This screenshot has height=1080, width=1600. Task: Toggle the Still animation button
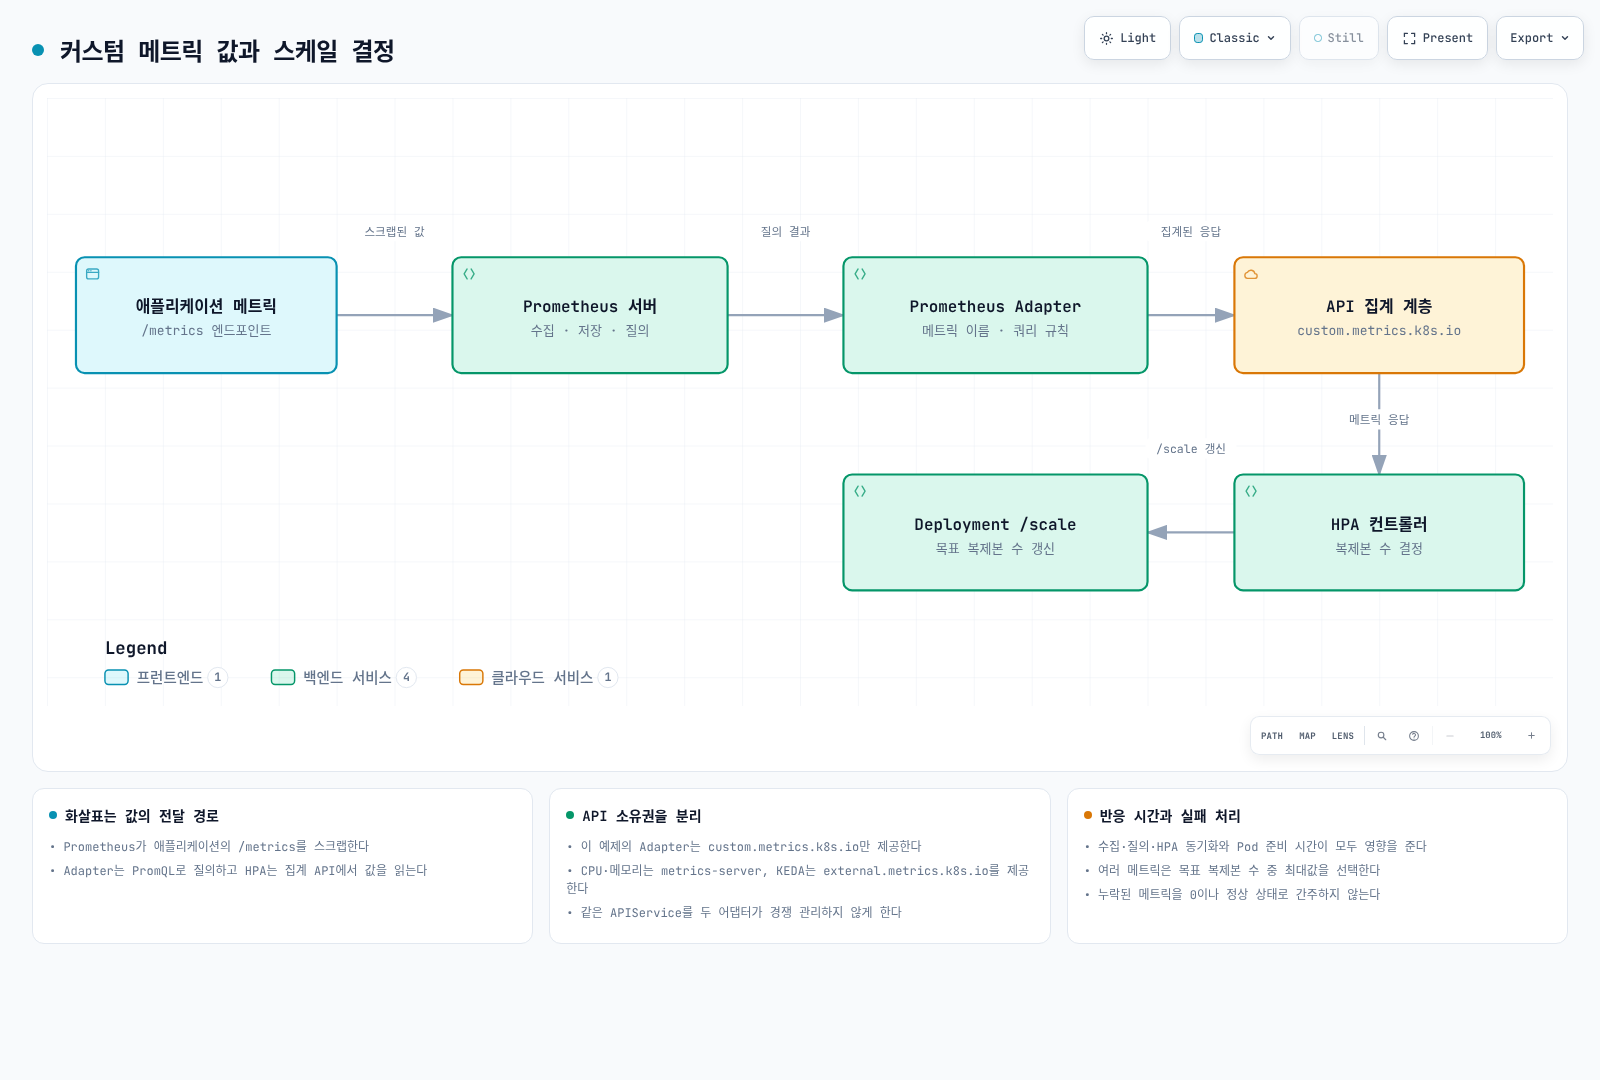pyautogui.click(x=1338, y=38)
